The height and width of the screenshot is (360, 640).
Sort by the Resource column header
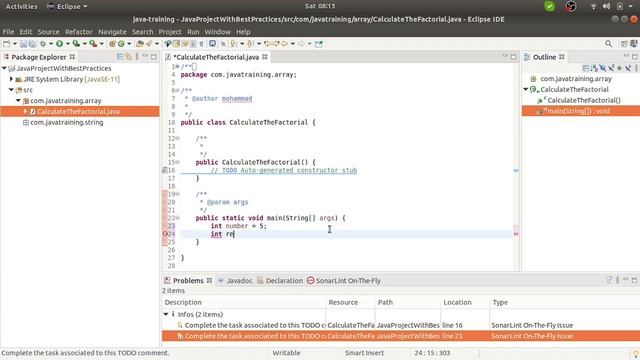coord(351,302)
